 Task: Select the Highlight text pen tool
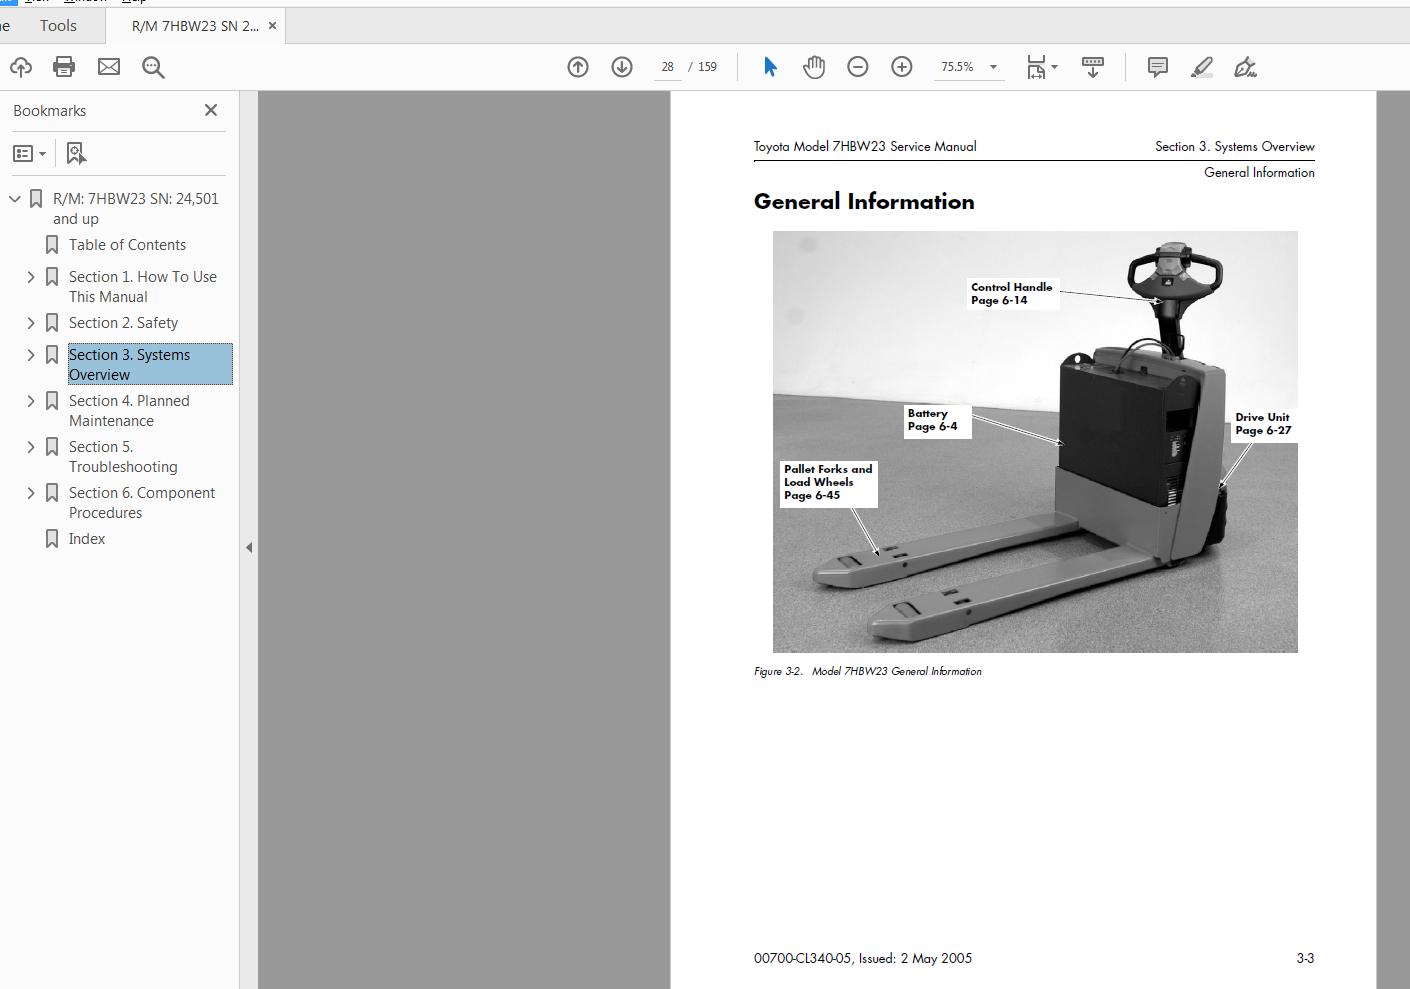[1202, 67]
